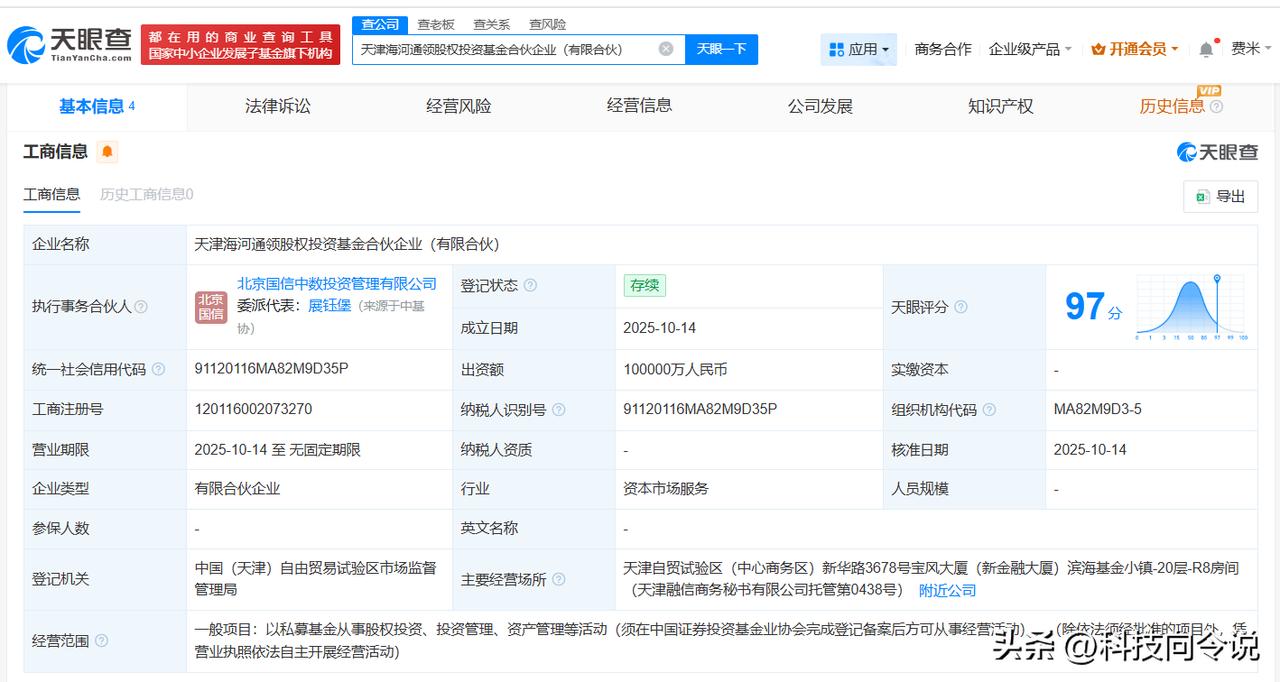Expand the 应用 dropdown menu
The image size is (1280, 682).
[x=859, y=49]
